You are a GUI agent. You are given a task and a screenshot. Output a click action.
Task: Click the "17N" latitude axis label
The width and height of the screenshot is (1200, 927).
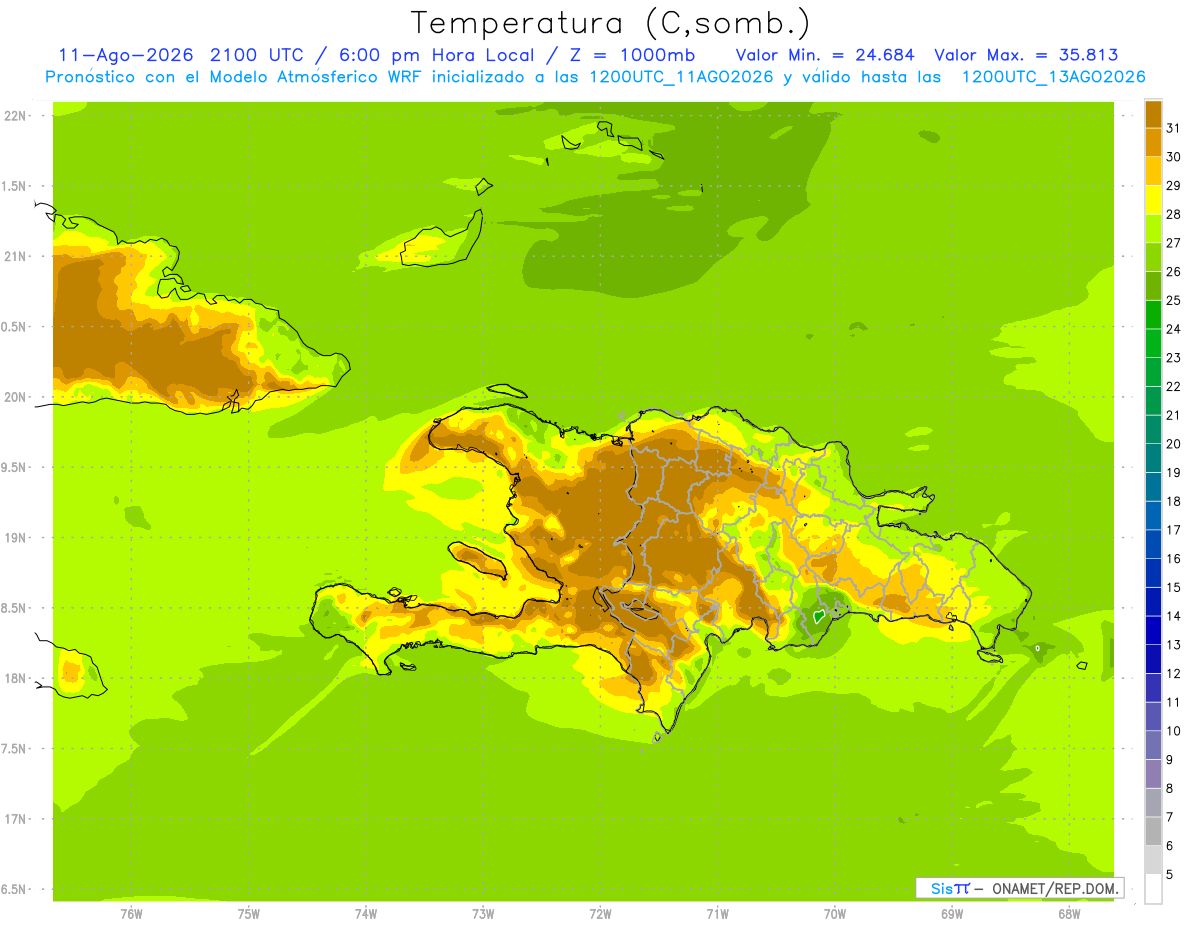click(x=15, y=819)
